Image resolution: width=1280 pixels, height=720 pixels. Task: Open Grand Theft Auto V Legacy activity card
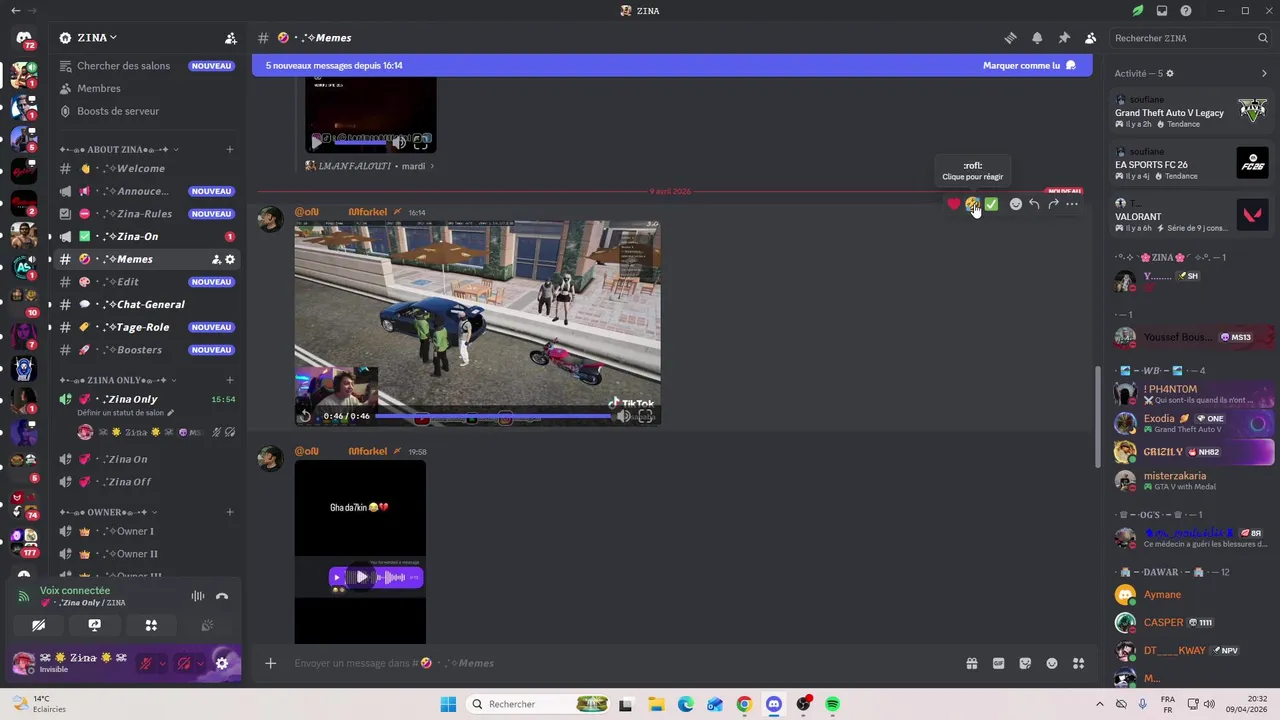1192,113
